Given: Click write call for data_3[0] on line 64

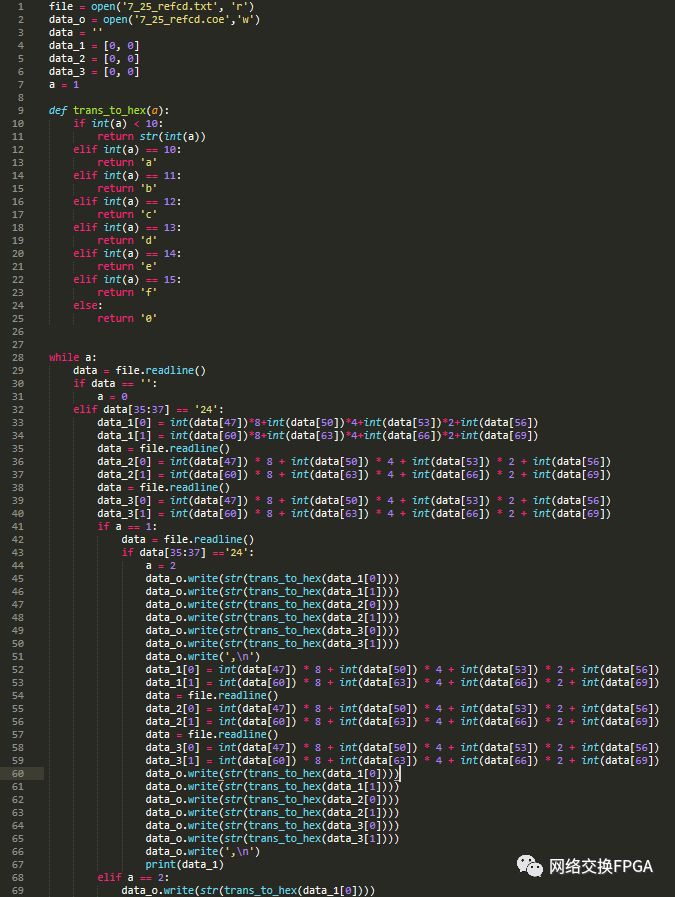Looking at the screenshot, I should point(272,825).
